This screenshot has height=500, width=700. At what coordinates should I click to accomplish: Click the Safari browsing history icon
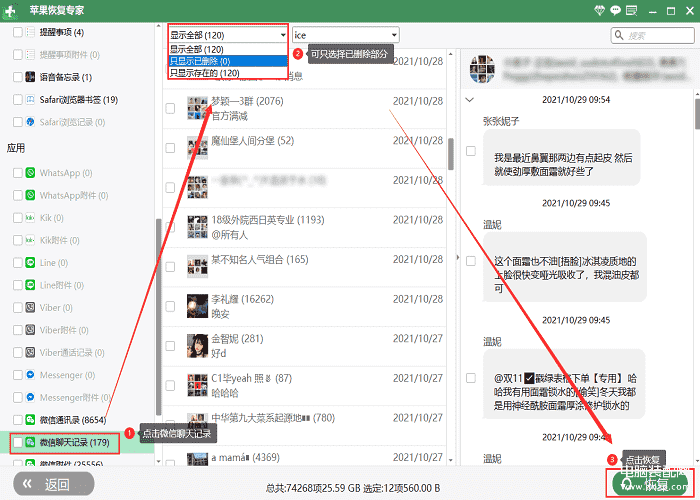pyautogui.click(x=30, y=121)
